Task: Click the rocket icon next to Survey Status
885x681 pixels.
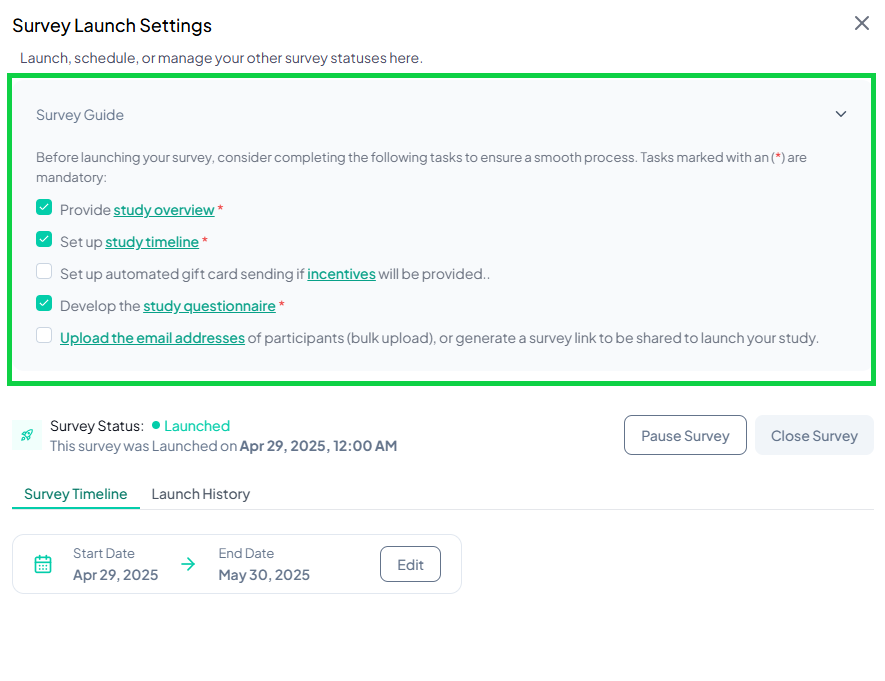Action: pyautogui.click(x=27, y=435)
